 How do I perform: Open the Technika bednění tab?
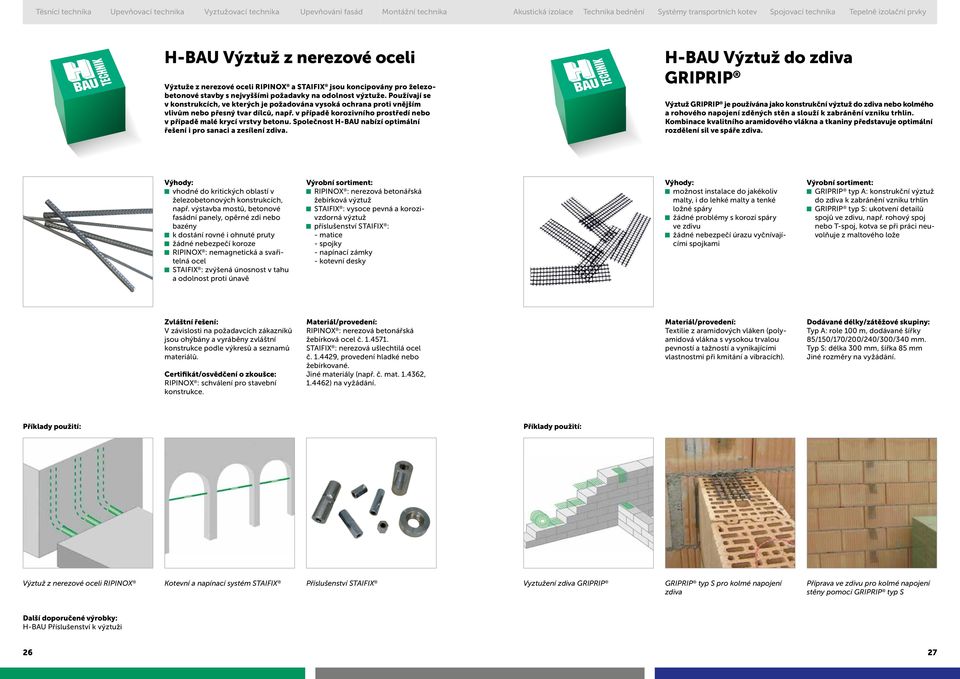pos(613,12)
